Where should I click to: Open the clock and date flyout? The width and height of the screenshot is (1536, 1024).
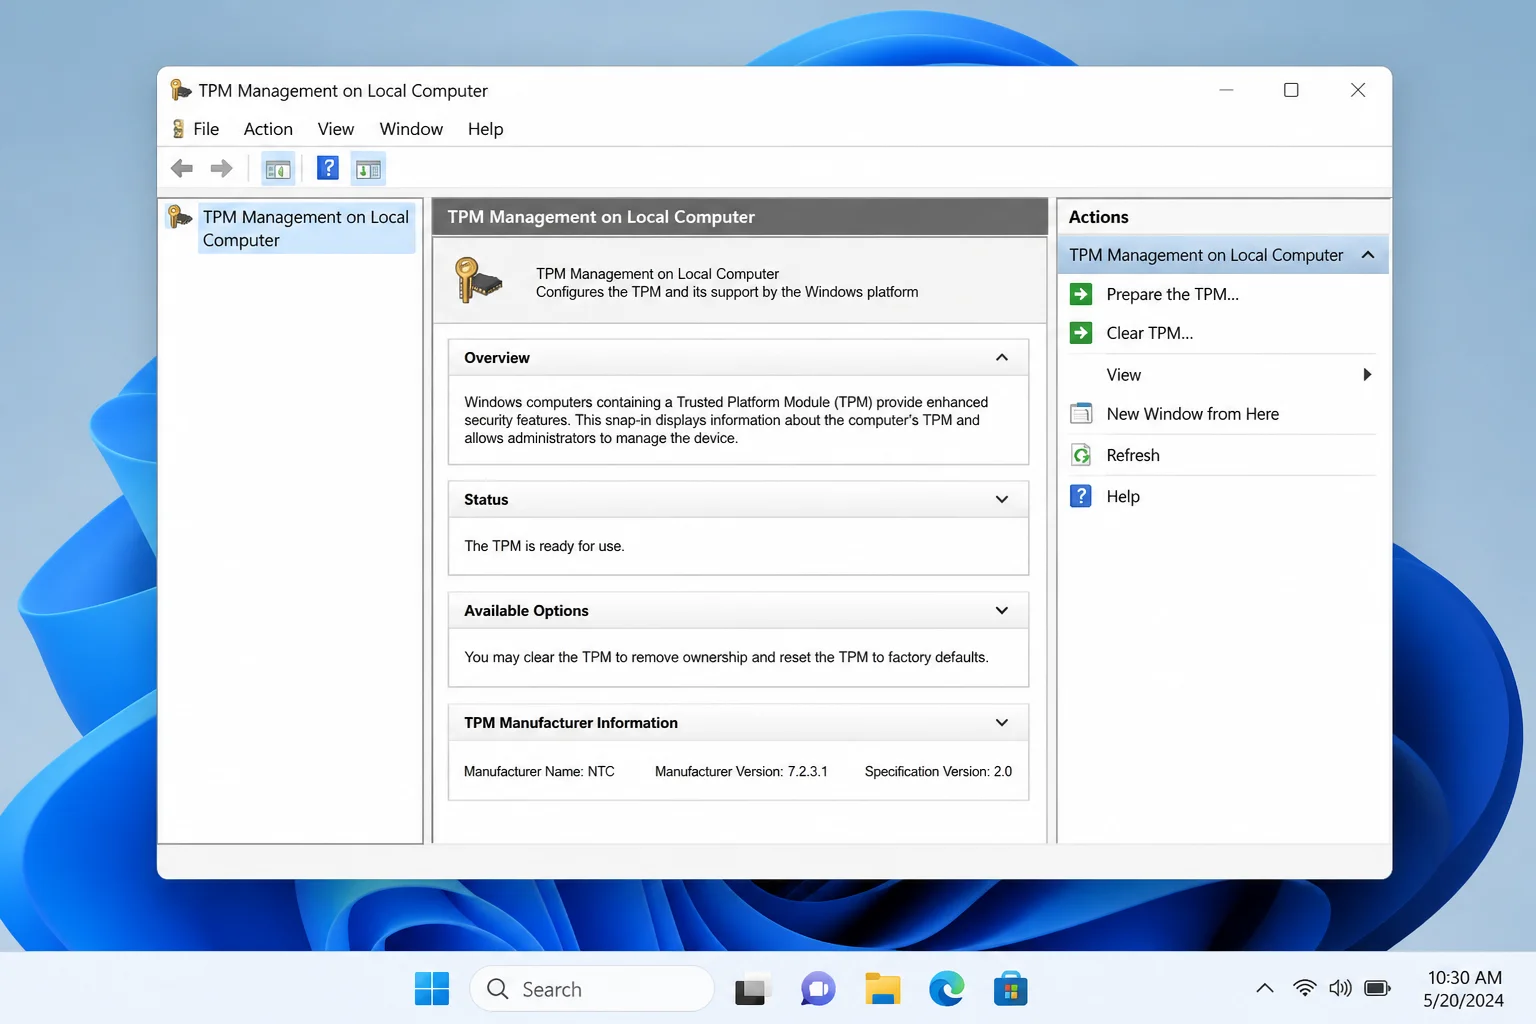click(x=1464, y=989)
